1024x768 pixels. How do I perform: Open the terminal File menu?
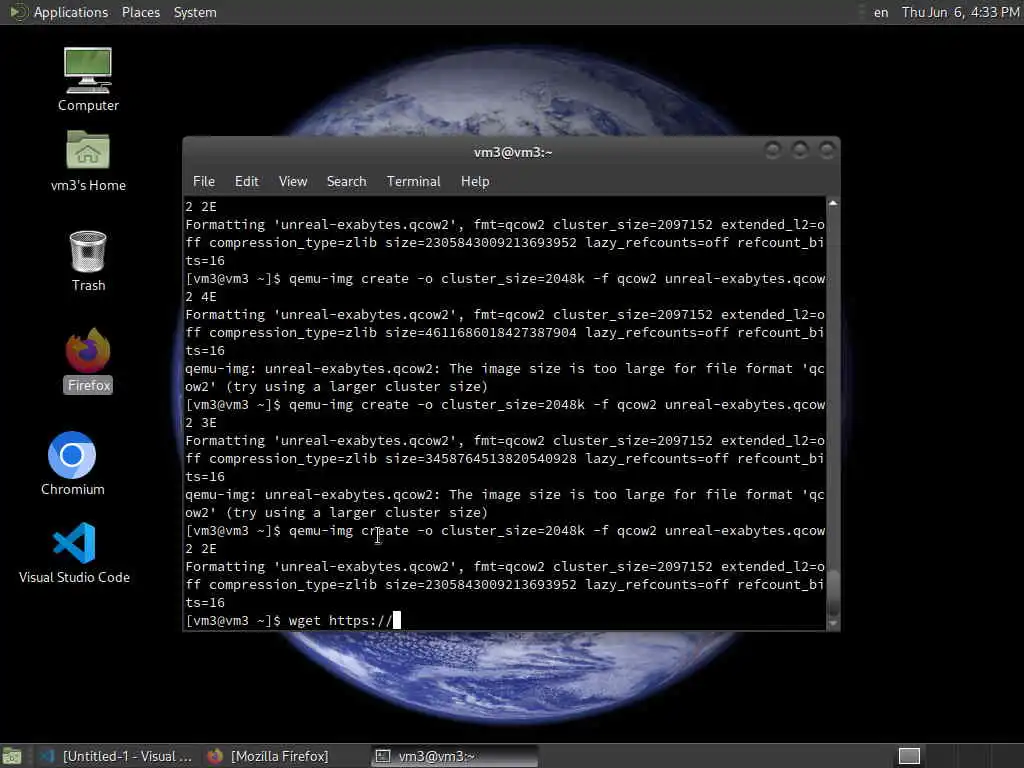(x=204, y=182)
